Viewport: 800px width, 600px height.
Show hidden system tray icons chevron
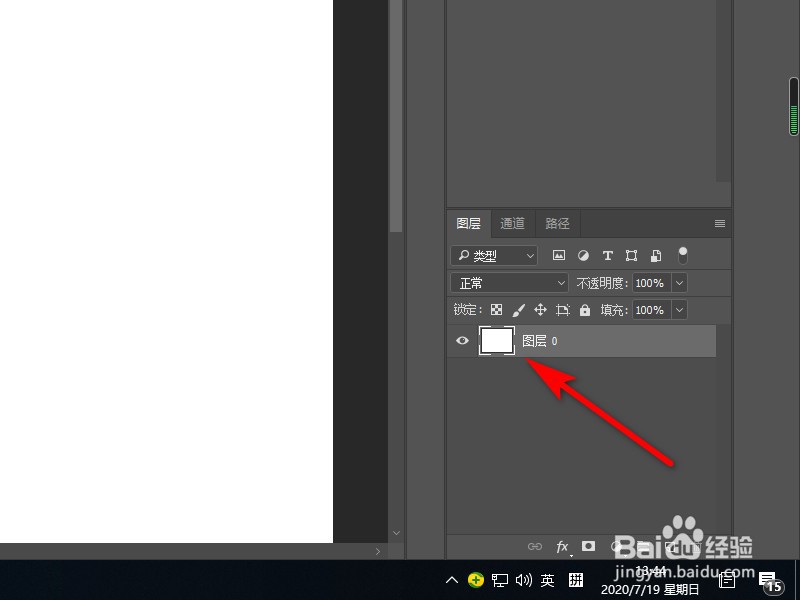[x=452, y=580]
